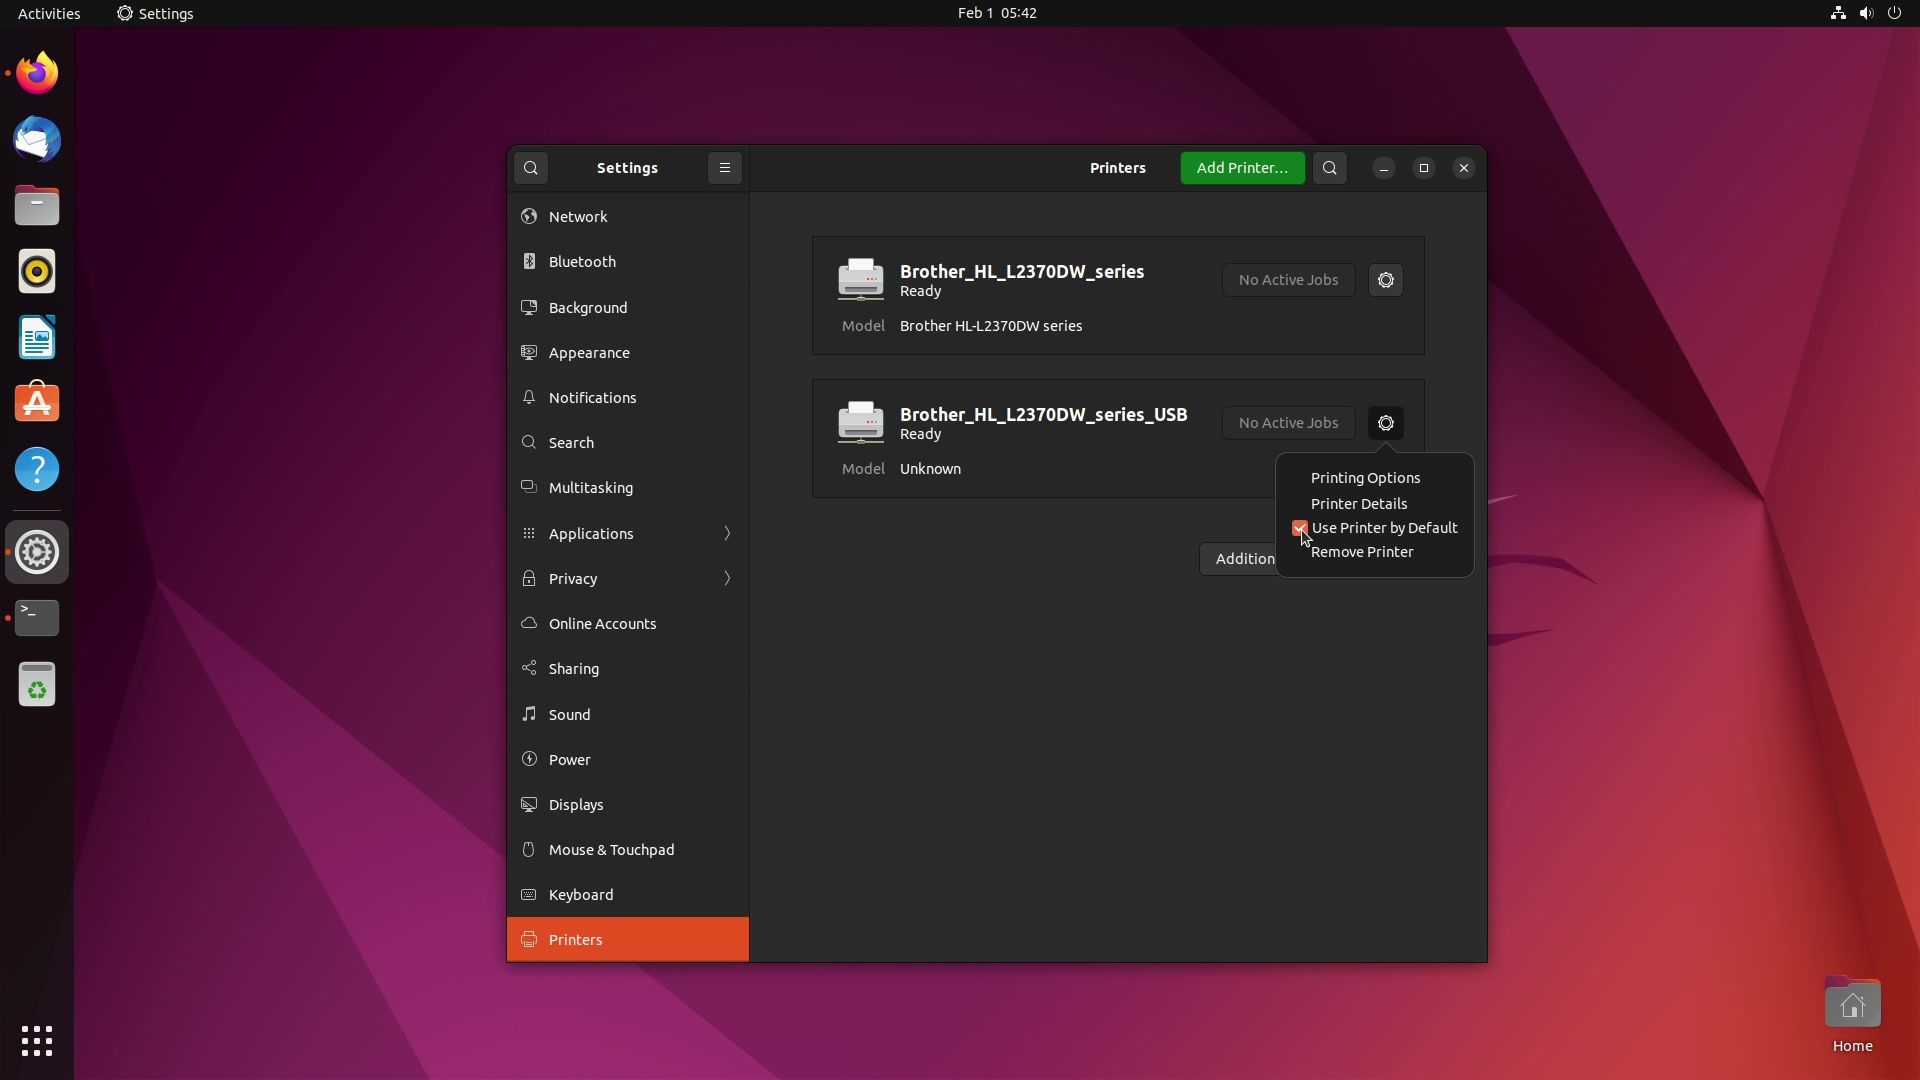The height and width of the screenshot is (1080, 1920).
Task: Select Printer Details in the popup menu
Action: (x=1359, y=504)
